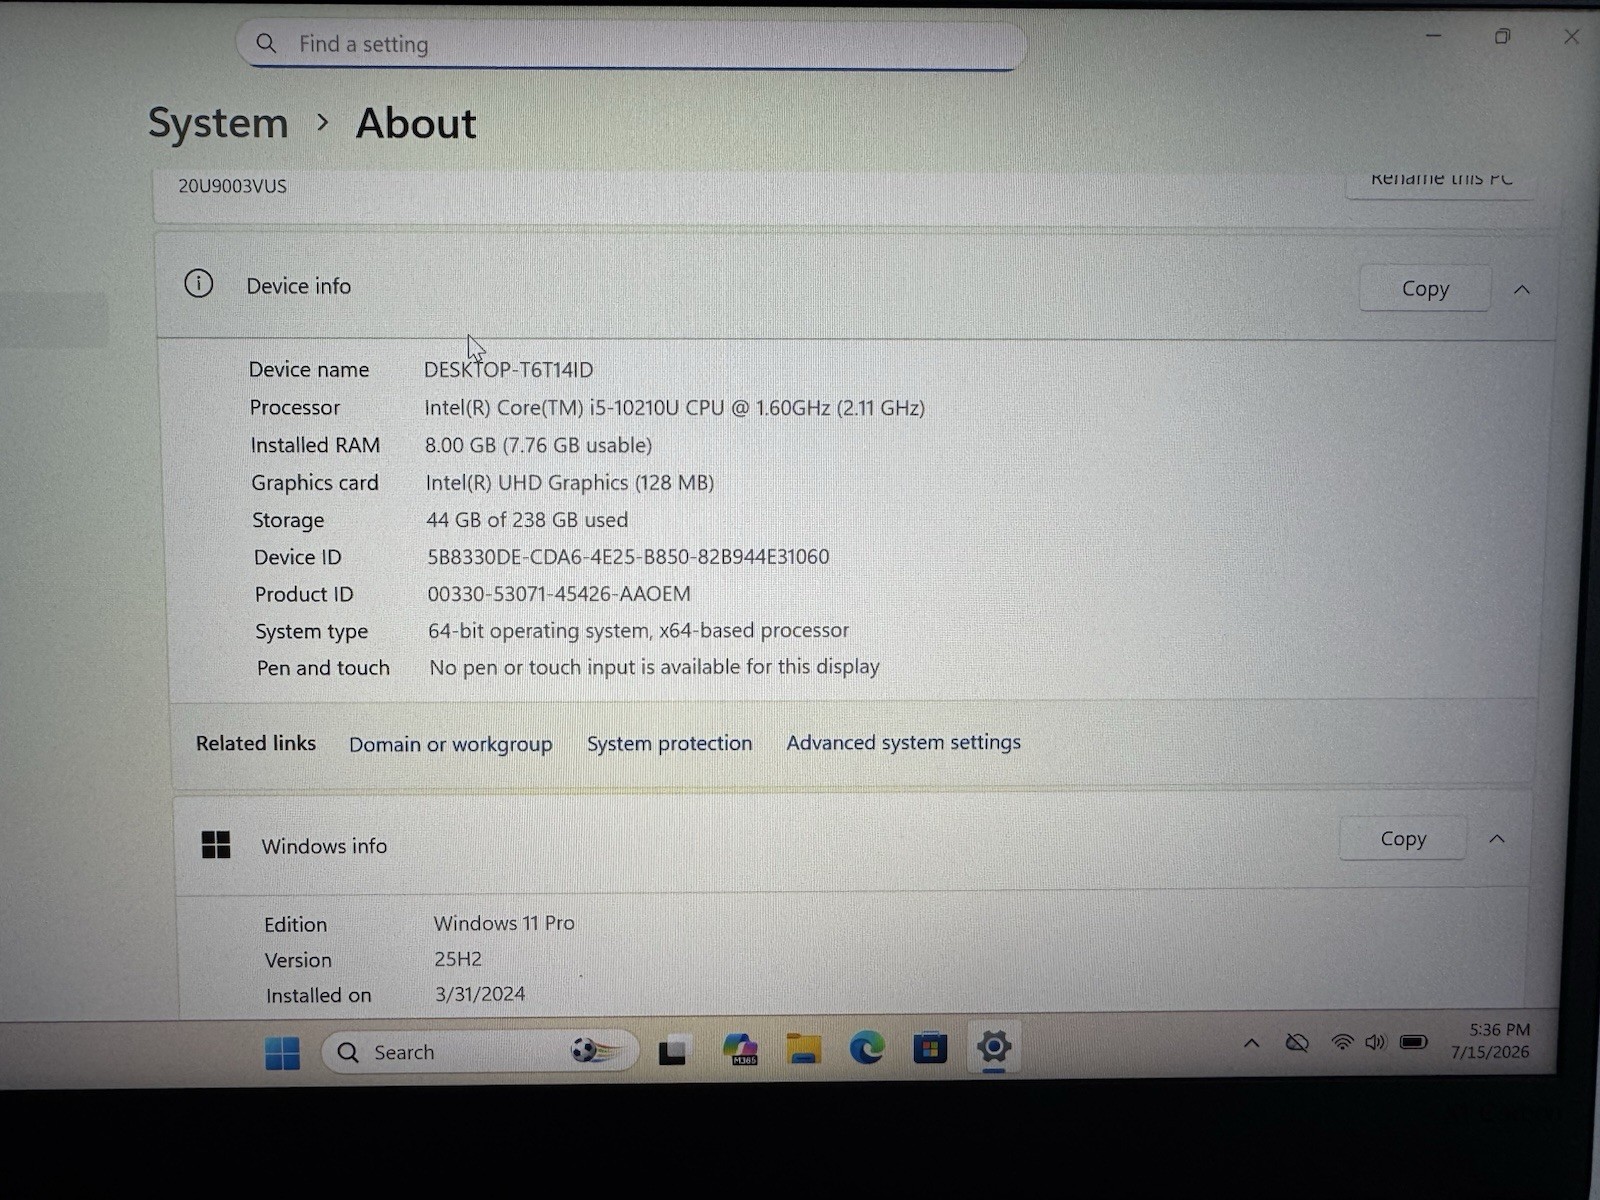The width and height of the screenshot is (1600, 1200).
Task: Open Domain or workgroup link
Action: [x=450, y=744]
